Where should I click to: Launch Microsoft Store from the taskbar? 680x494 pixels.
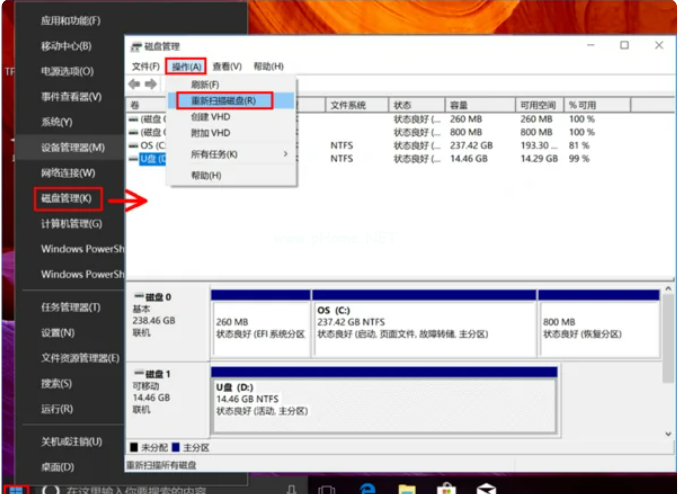point(446,488)
